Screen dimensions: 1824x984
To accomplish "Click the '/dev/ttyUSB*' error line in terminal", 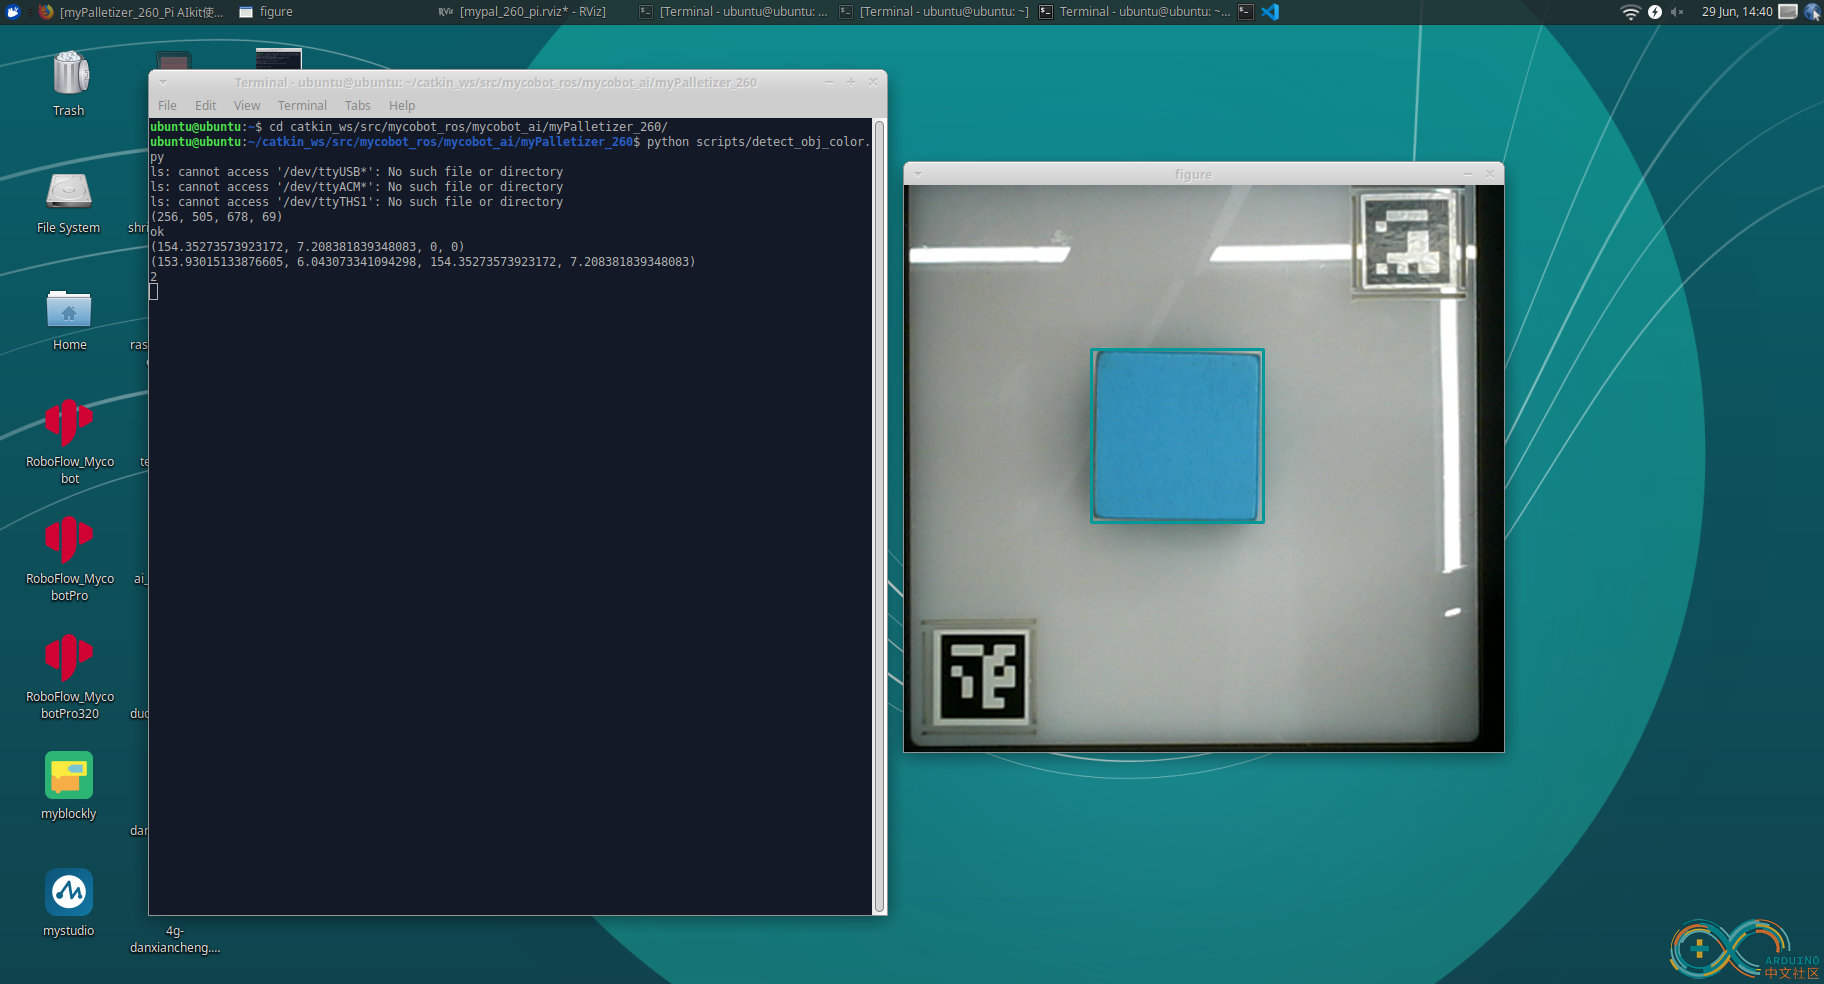I will [357, 172].
